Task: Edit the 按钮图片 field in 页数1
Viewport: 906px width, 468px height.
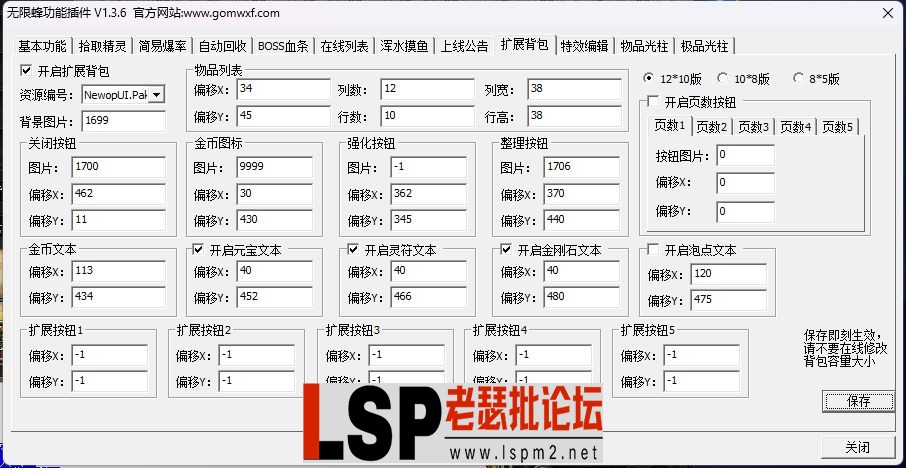Action: pos(745,155)
